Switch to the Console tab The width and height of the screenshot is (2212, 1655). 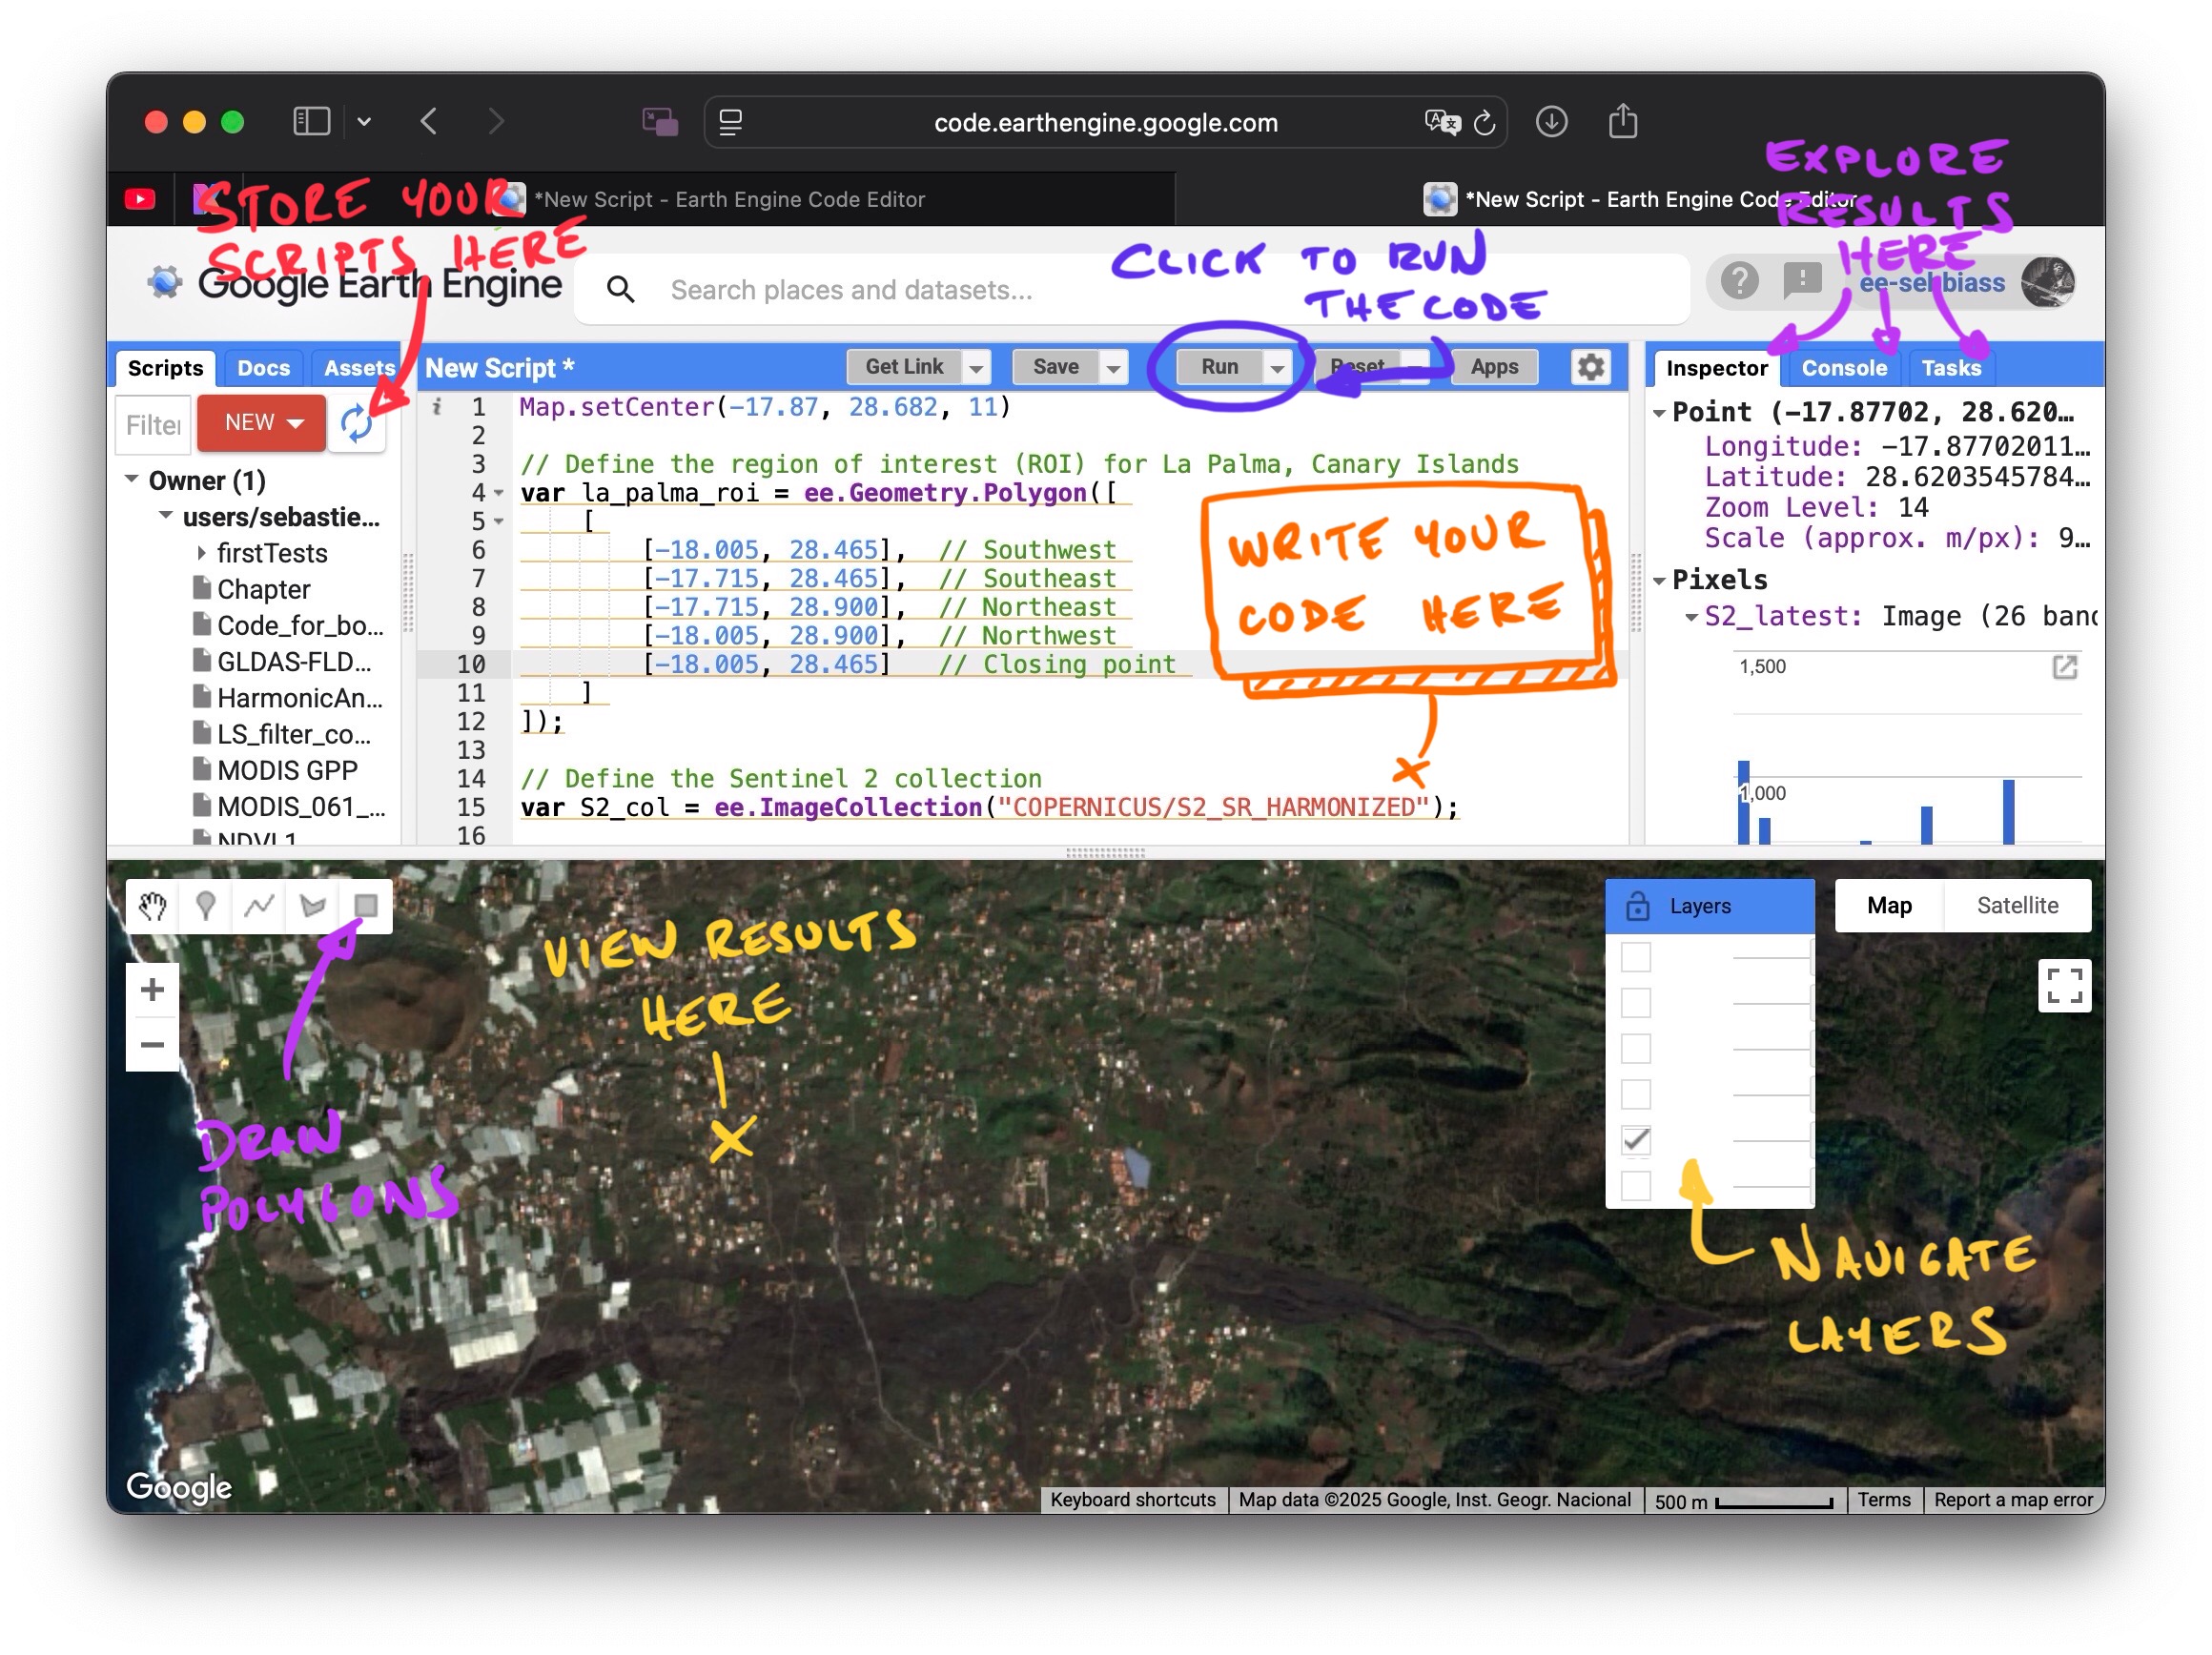pyautogui.click(x=1843, y=368)
